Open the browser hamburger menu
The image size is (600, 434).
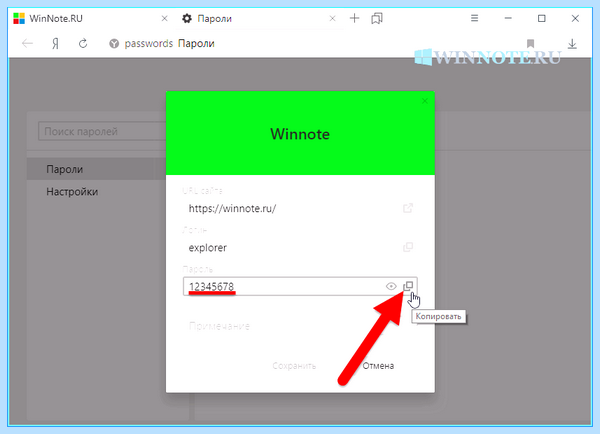tap(474, 18)
